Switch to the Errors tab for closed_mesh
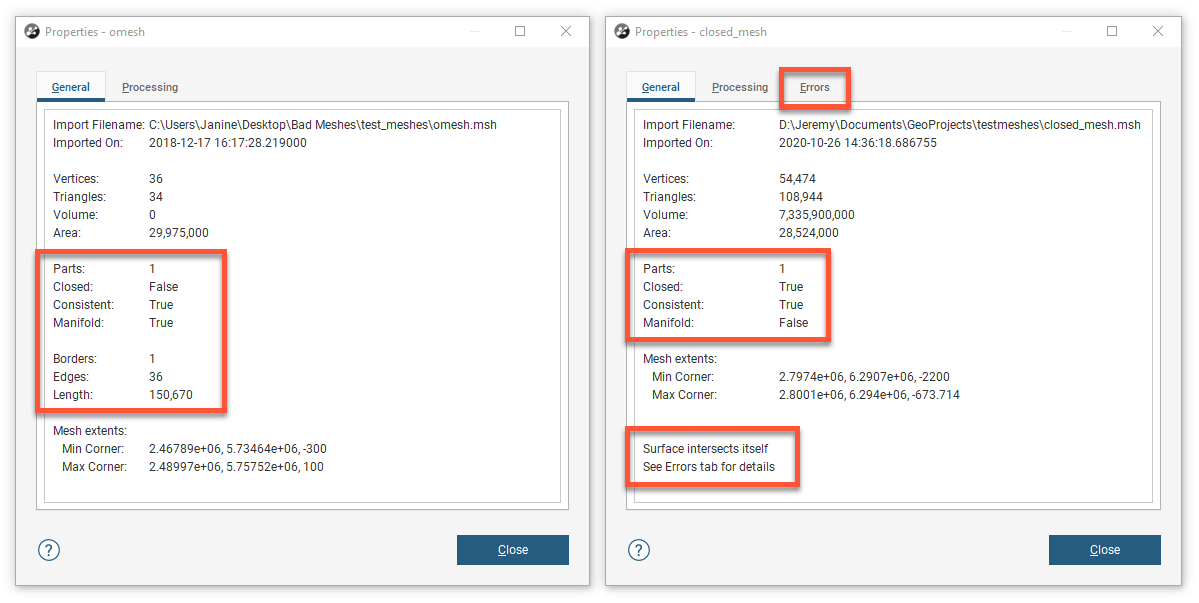The height and width of the screenshot is (603, 1199). (x=814, y=87)
